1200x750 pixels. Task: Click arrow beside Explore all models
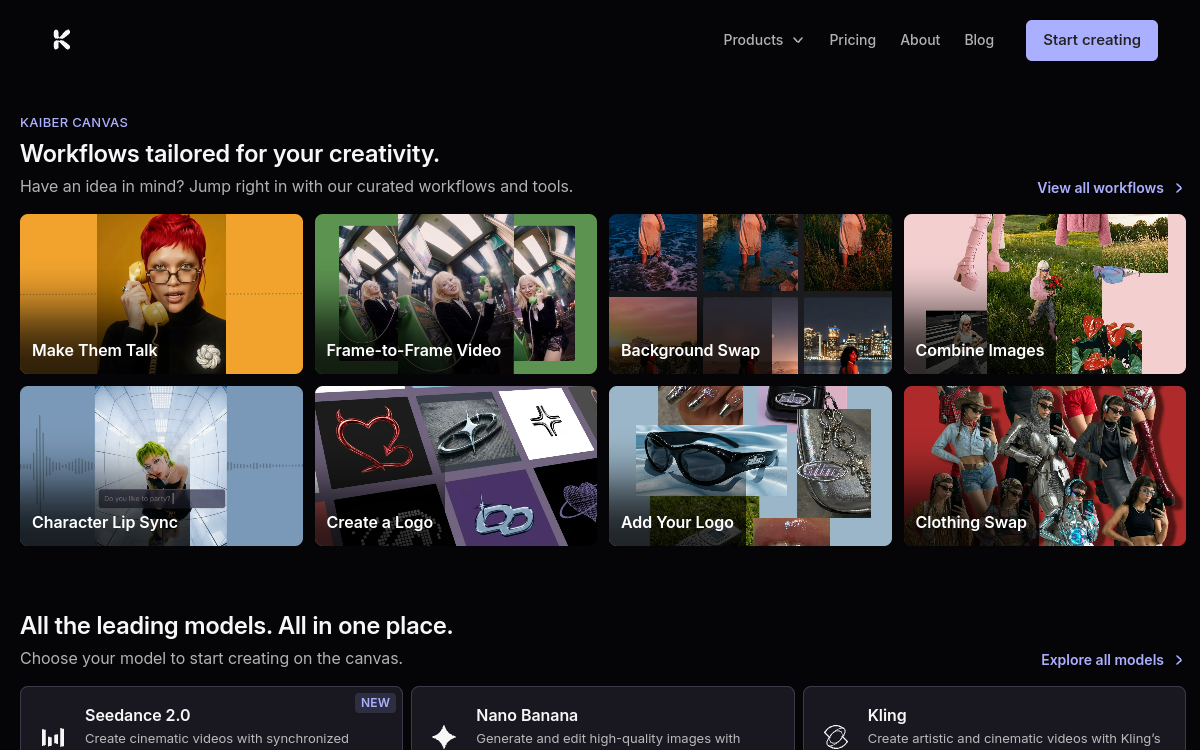(x=1179, y=660)
